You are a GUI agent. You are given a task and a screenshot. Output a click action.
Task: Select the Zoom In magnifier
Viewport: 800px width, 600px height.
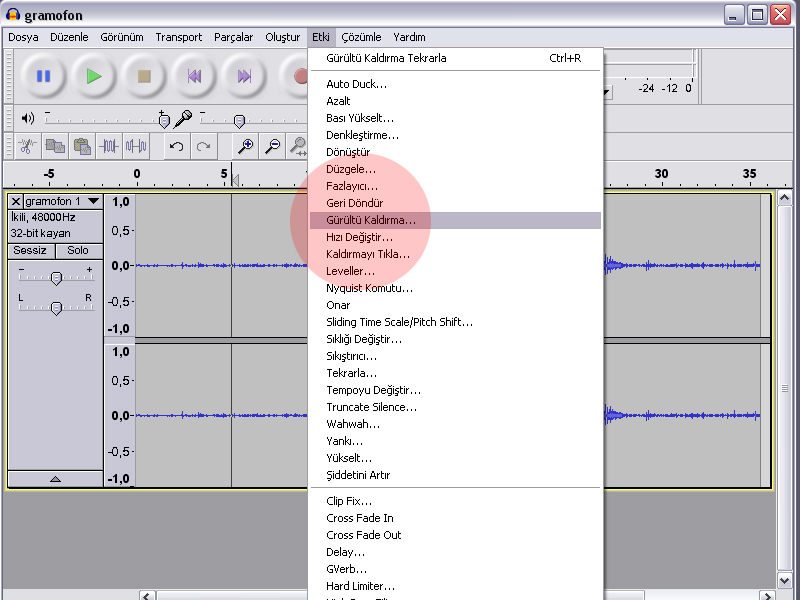[x=245, y=146]
